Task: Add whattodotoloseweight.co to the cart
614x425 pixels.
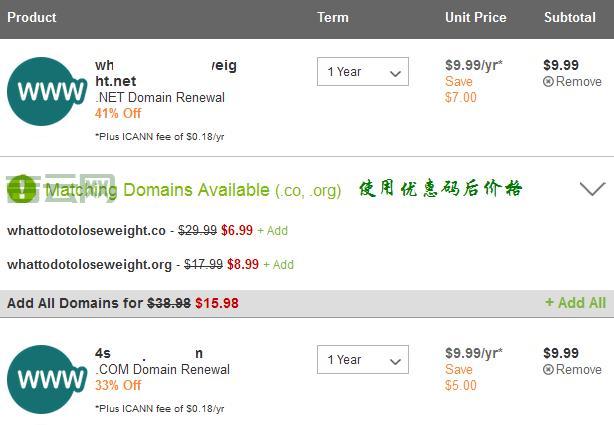Action: 272,231
